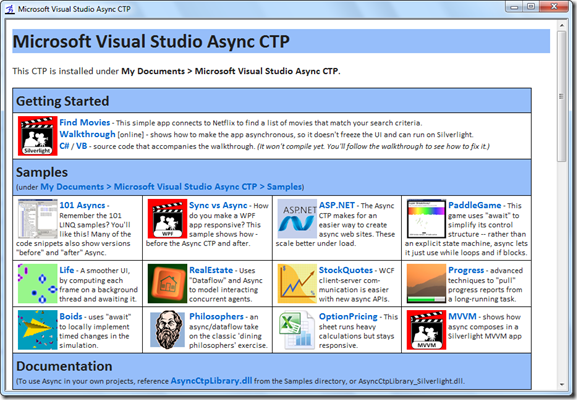
Task: Click the 'it just use while loops' text
Action: click(x=466, y=253)
